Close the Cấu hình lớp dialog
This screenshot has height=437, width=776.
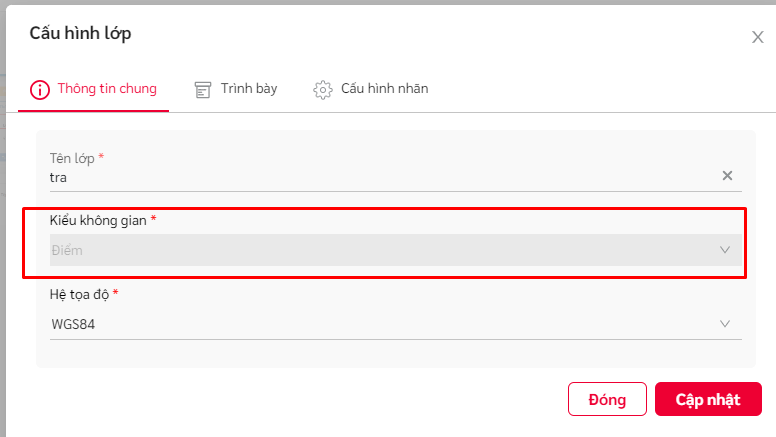point(758,37)
